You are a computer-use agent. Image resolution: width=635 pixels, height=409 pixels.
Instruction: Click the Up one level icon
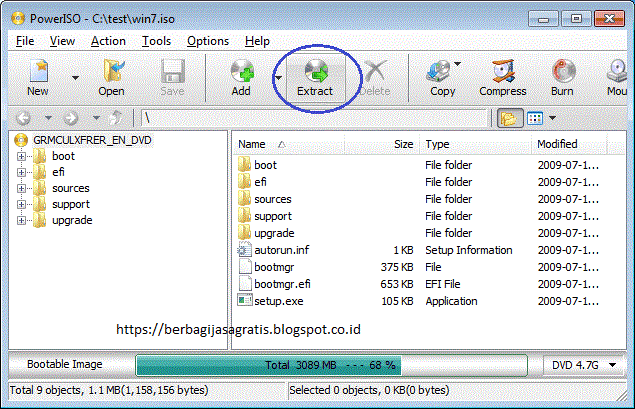(x=116, y=118)
